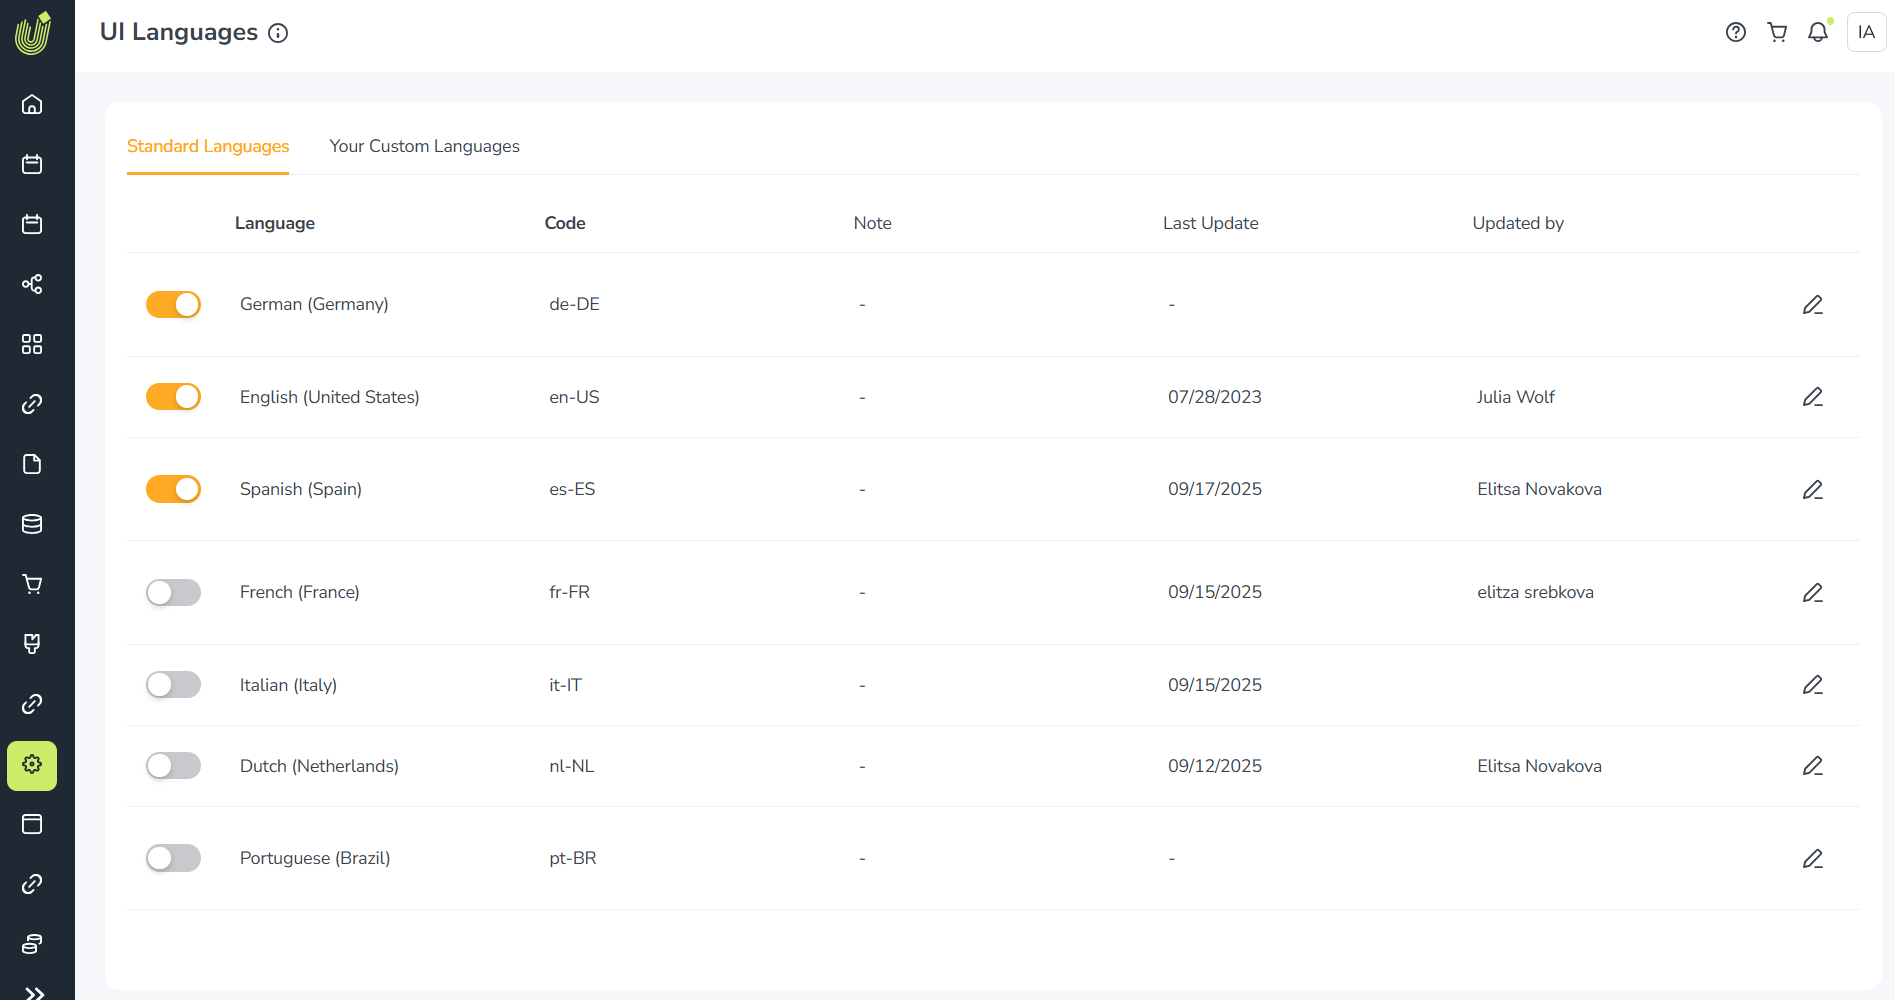Viewport: 1895px width, 1000px height.
Task: Open the shopping cart in top bar
Action: pyautogui.click(x=1777, y=32)
